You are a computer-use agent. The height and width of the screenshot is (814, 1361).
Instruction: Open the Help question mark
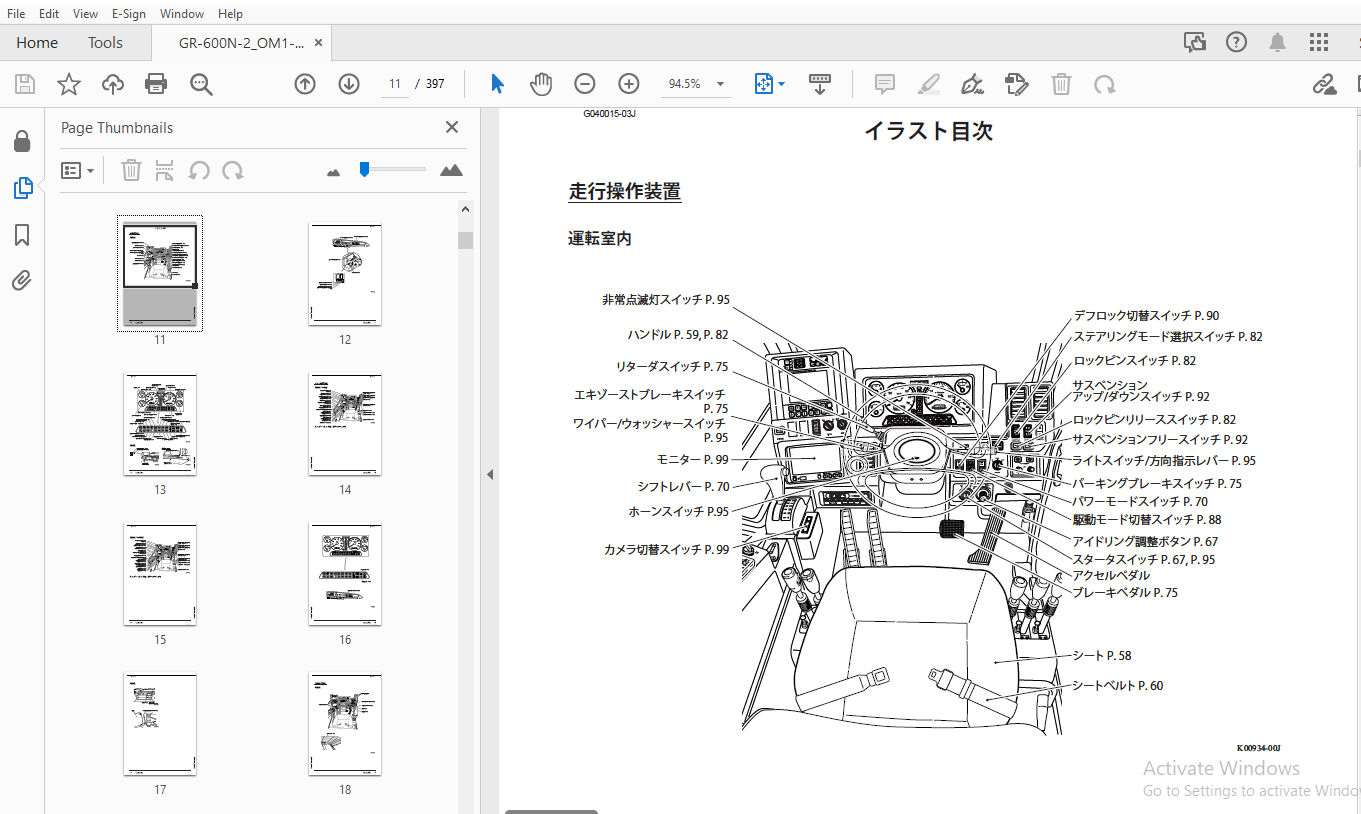1237,42
